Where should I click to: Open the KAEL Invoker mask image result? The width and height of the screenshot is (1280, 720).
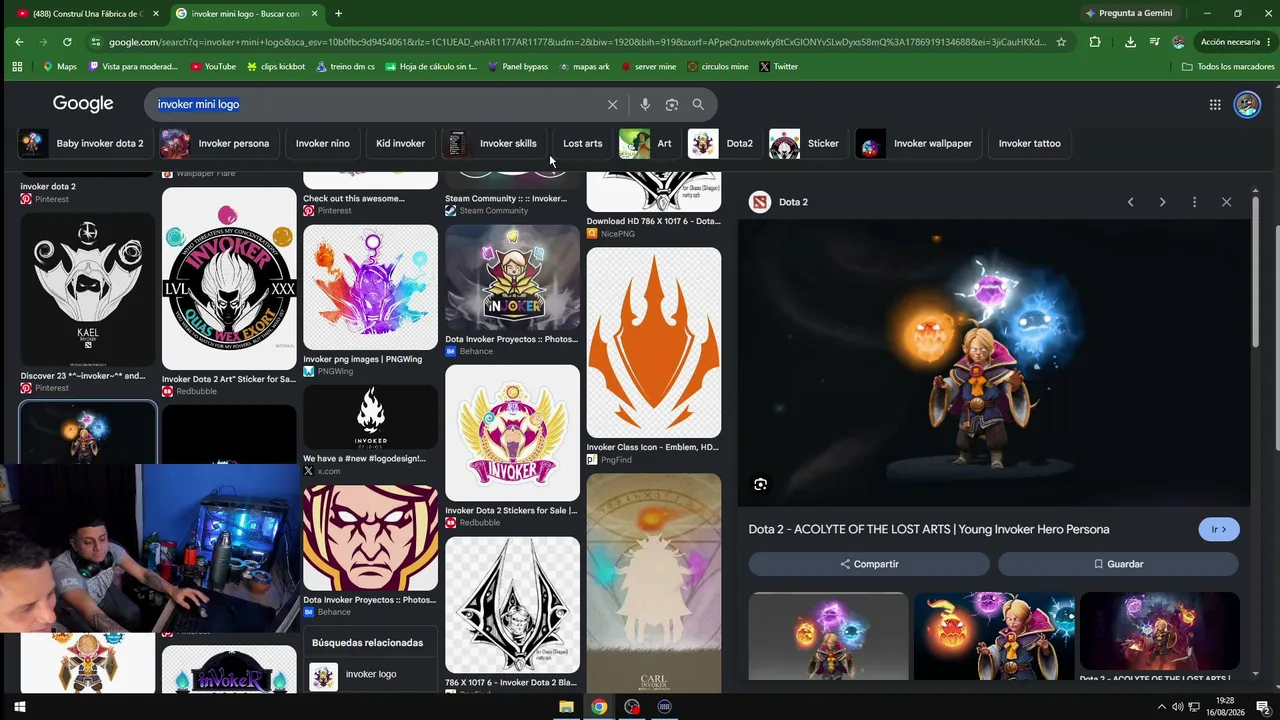(x=88, y=290)
